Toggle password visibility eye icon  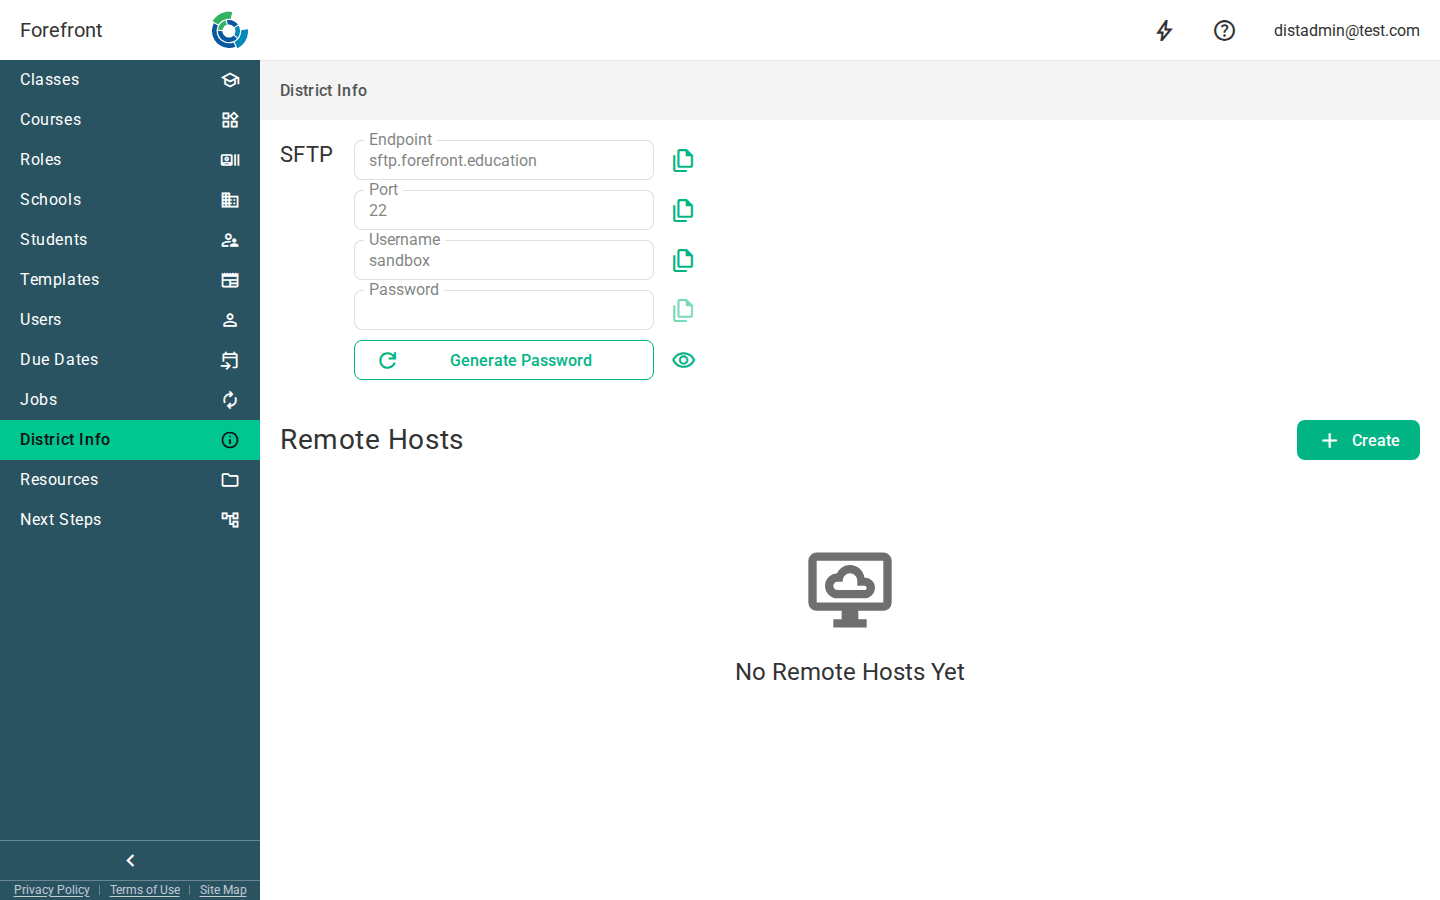coord(683,360)
